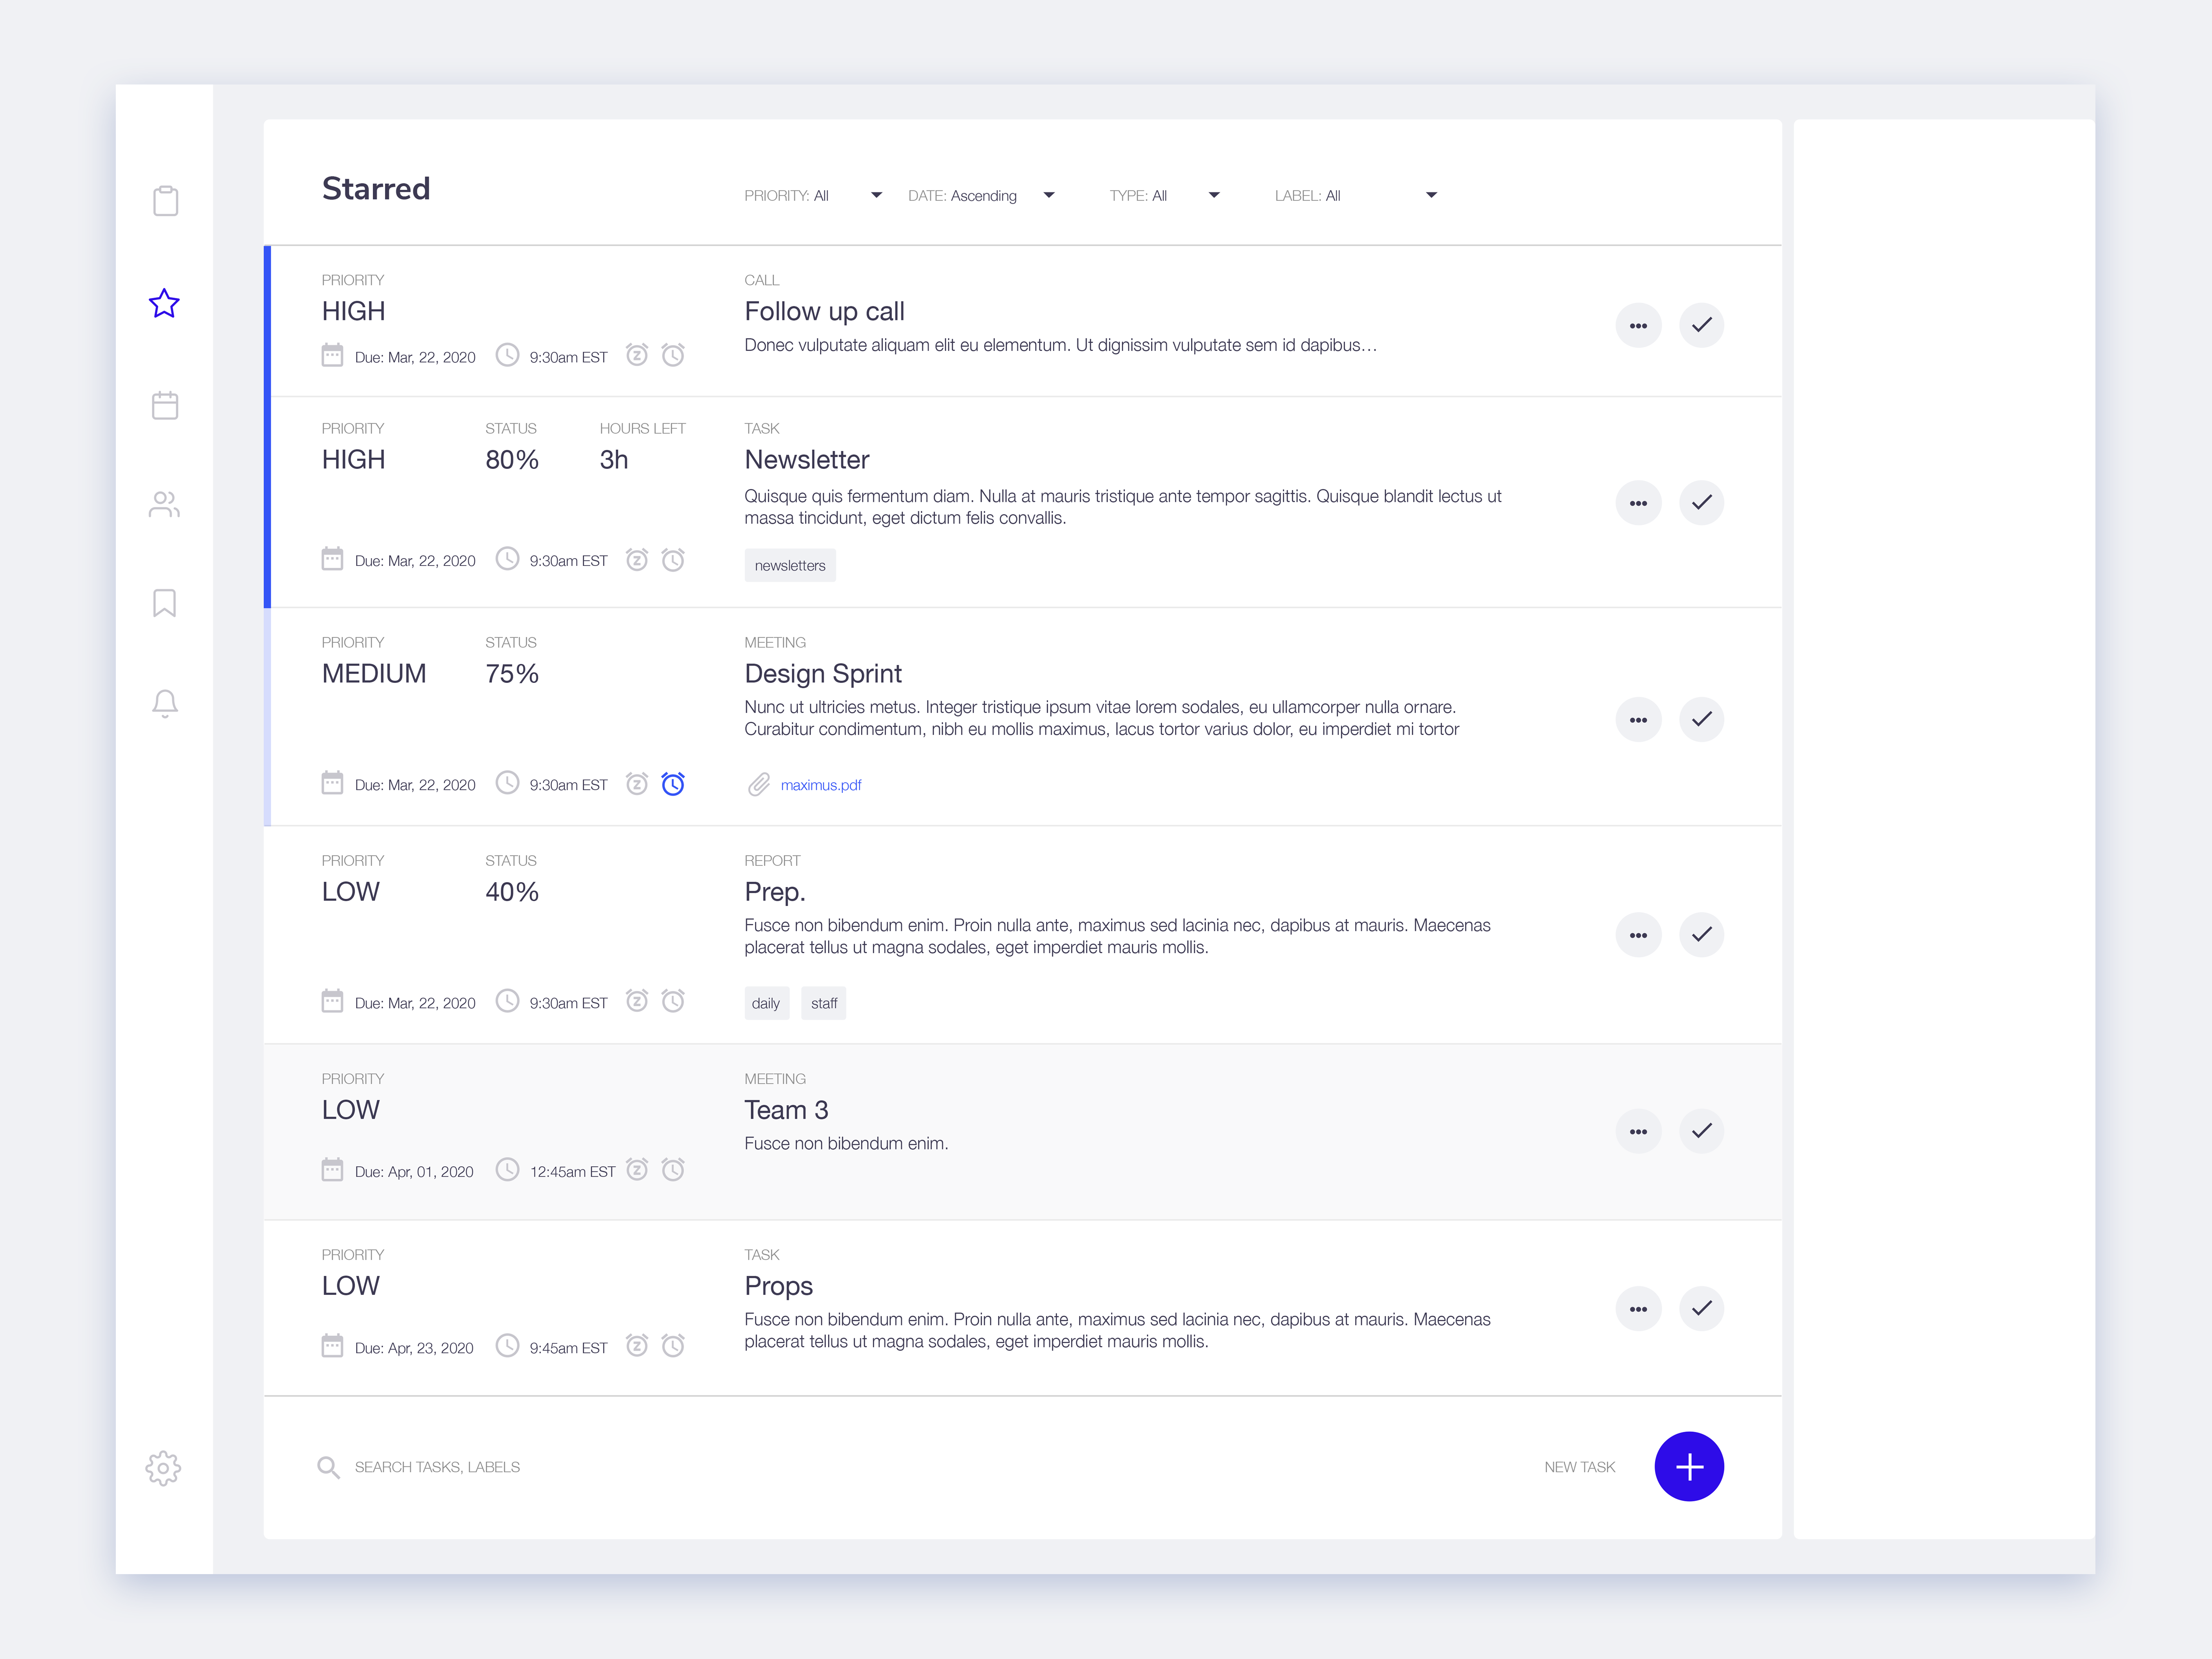Click the NEW TASK label

(x=1580, y=1467)
